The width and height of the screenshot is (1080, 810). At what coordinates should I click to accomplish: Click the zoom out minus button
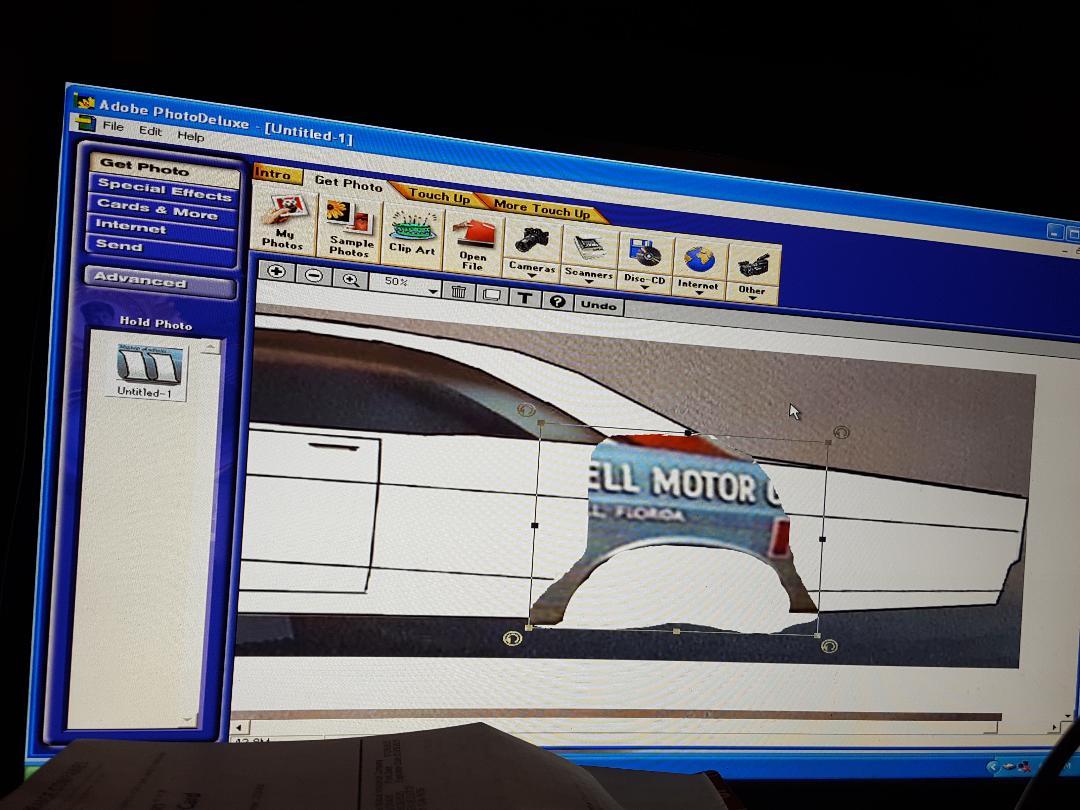313,275
